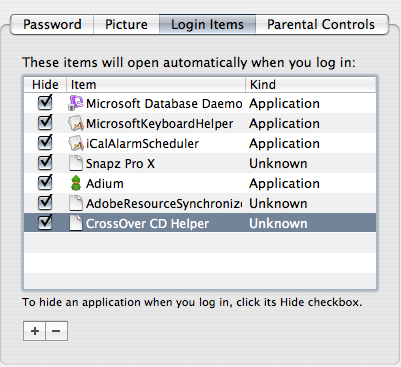Open the Parental Controls tab
401x367 pixels.
321,24
